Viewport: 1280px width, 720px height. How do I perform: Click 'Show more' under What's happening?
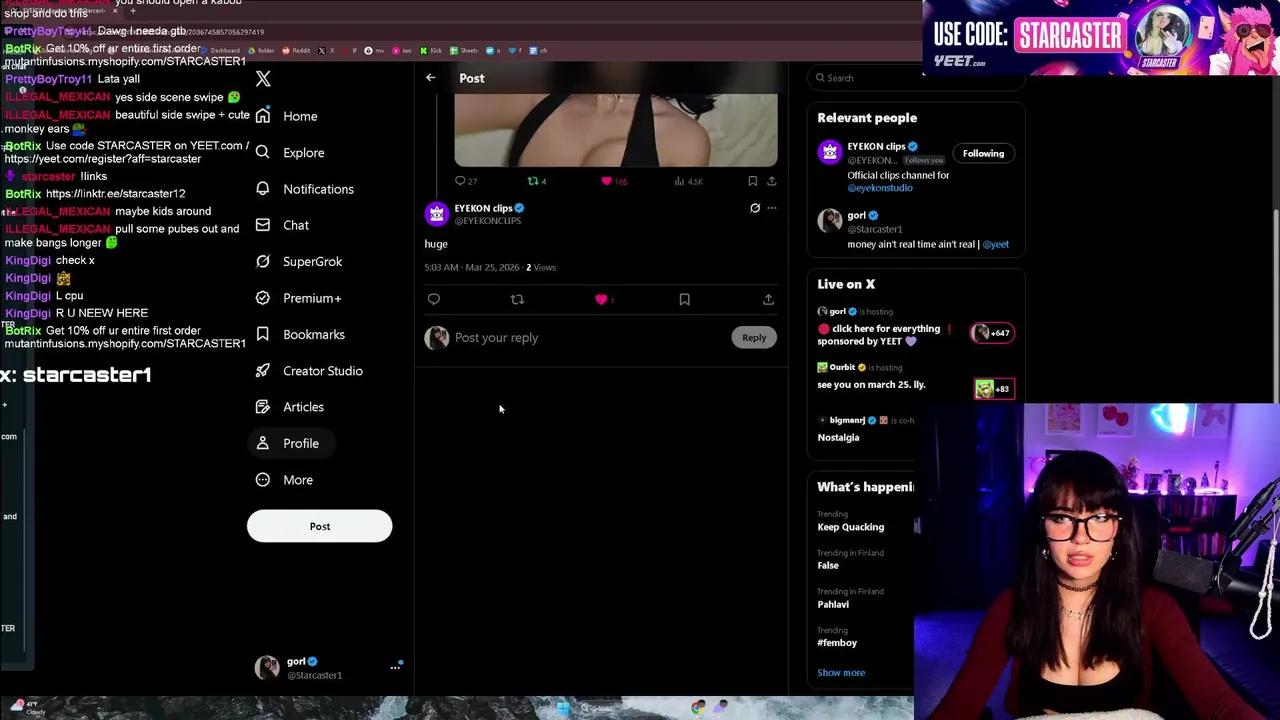pyautogui.click(x=841, y=673)
